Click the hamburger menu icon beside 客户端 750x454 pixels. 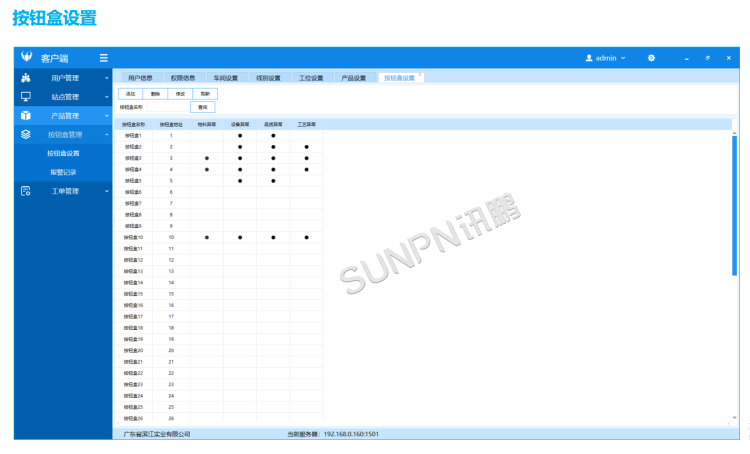[103, 58]
